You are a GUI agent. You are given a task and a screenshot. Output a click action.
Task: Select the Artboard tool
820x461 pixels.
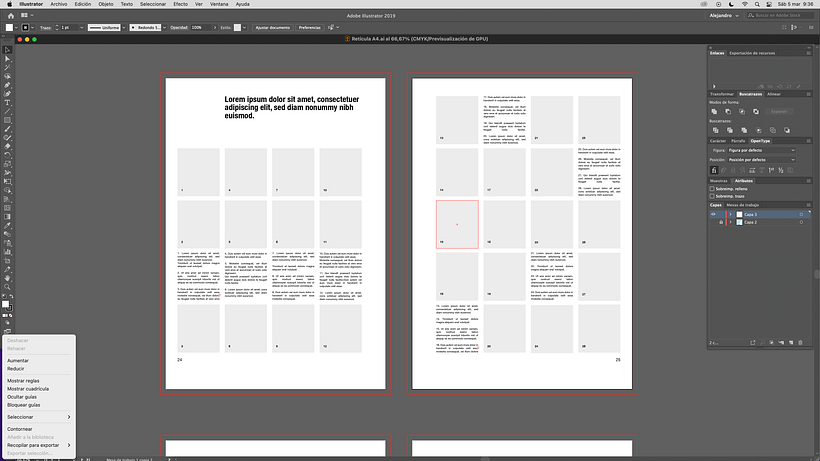pos(7,261)
